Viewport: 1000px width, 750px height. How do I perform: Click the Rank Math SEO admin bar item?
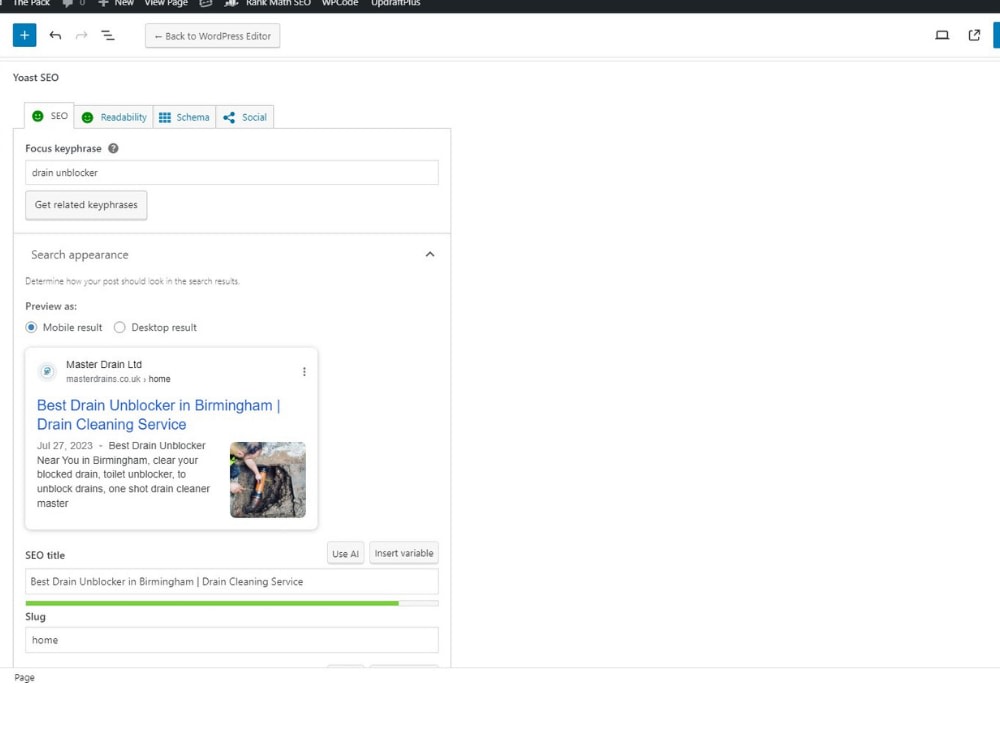click(268, 3)
